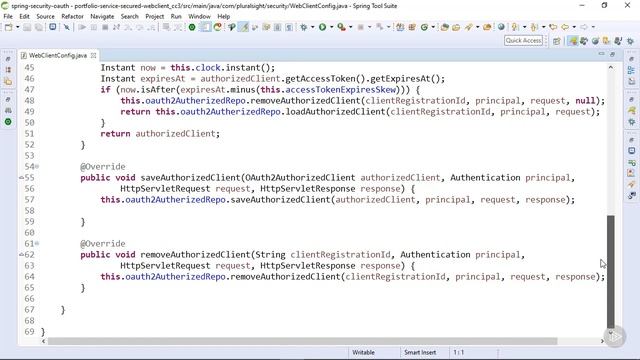
Task: Click the Next Annotation icon
Action: click(x=516, y=27)
